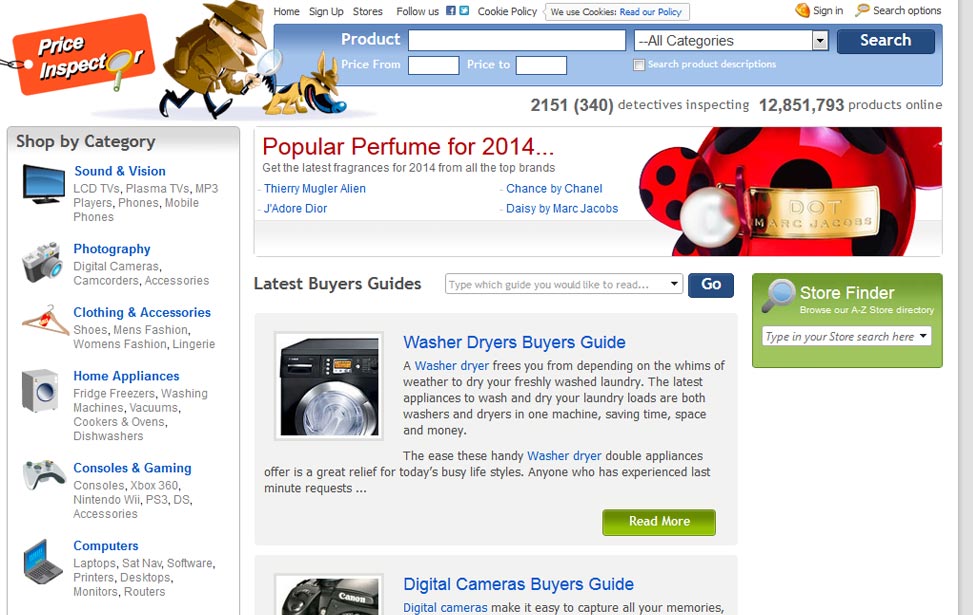
Task: Click the Store Finder magnifier icon
Action: [x=779, y=295]
